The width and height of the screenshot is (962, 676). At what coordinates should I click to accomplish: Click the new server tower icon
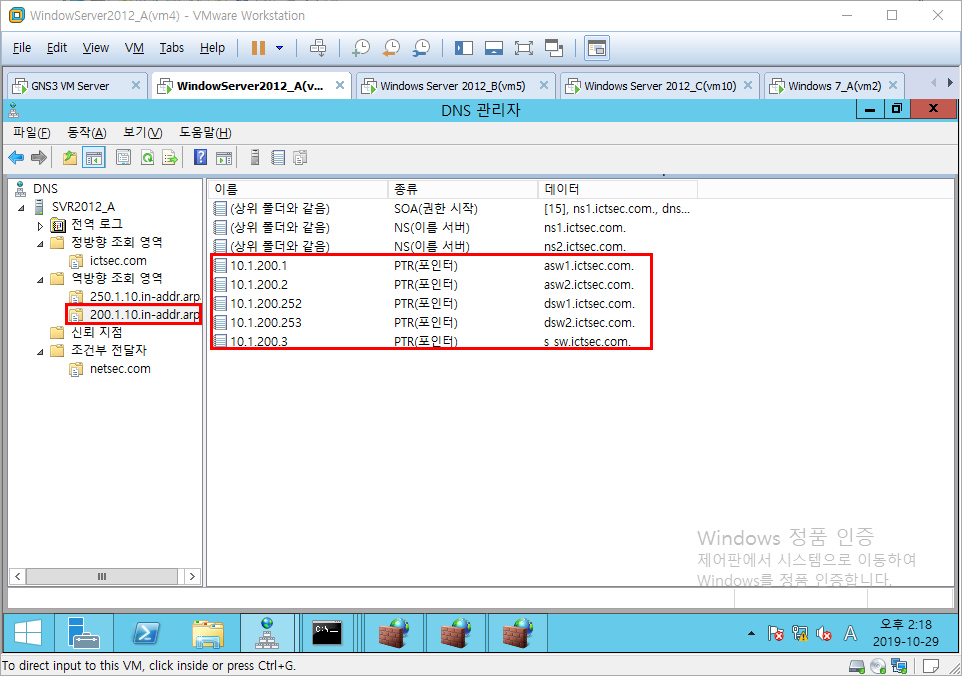coord(255,158)
